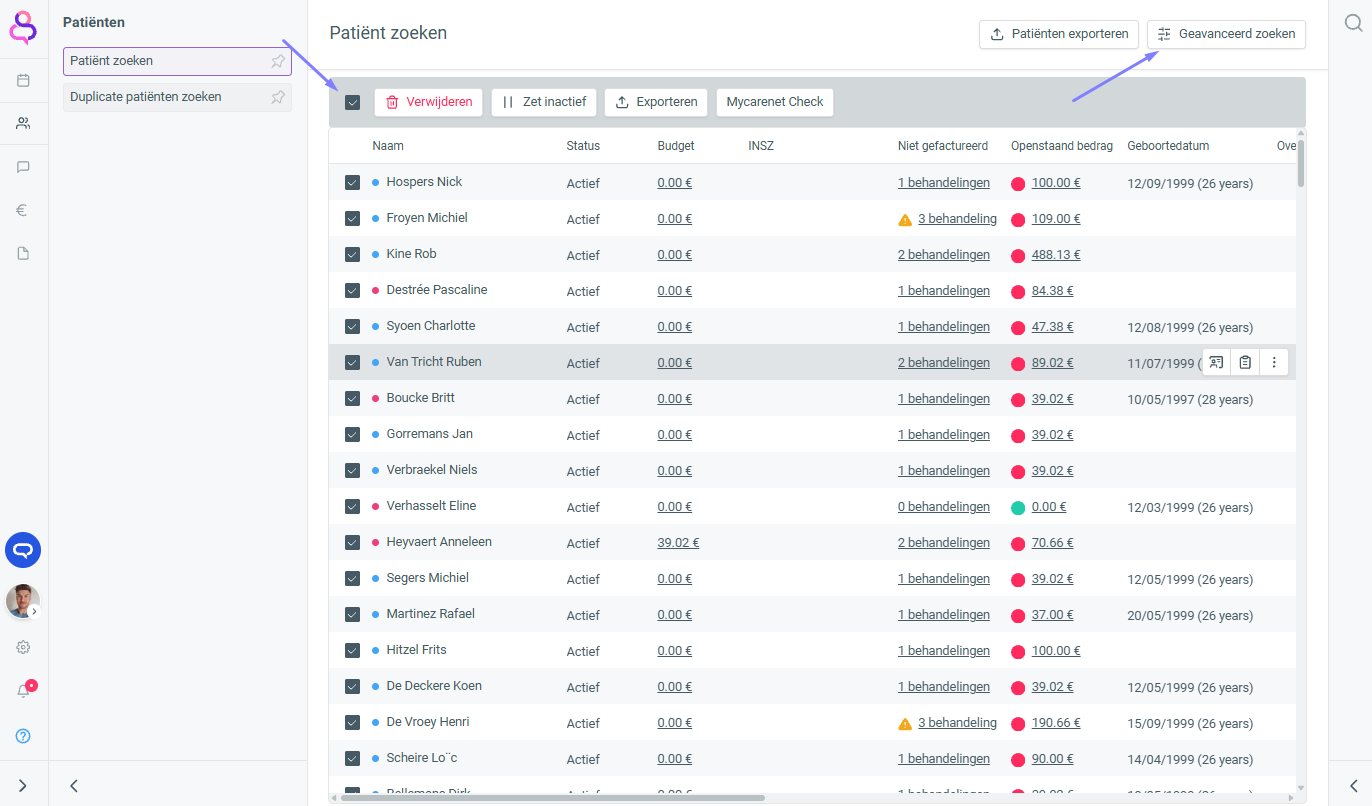
Task: Open the documents file icon in sidebar
Action: tap(23, 253)
